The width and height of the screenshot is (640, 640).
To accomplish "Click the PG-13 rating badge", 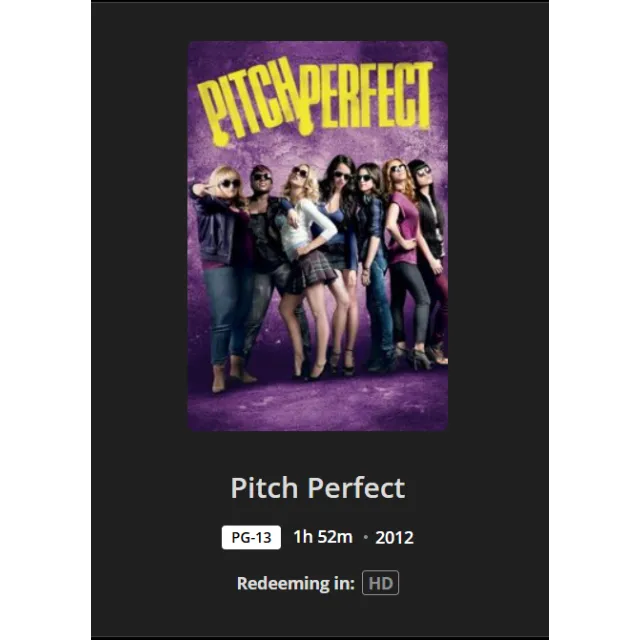I will [x=251, y=537].
